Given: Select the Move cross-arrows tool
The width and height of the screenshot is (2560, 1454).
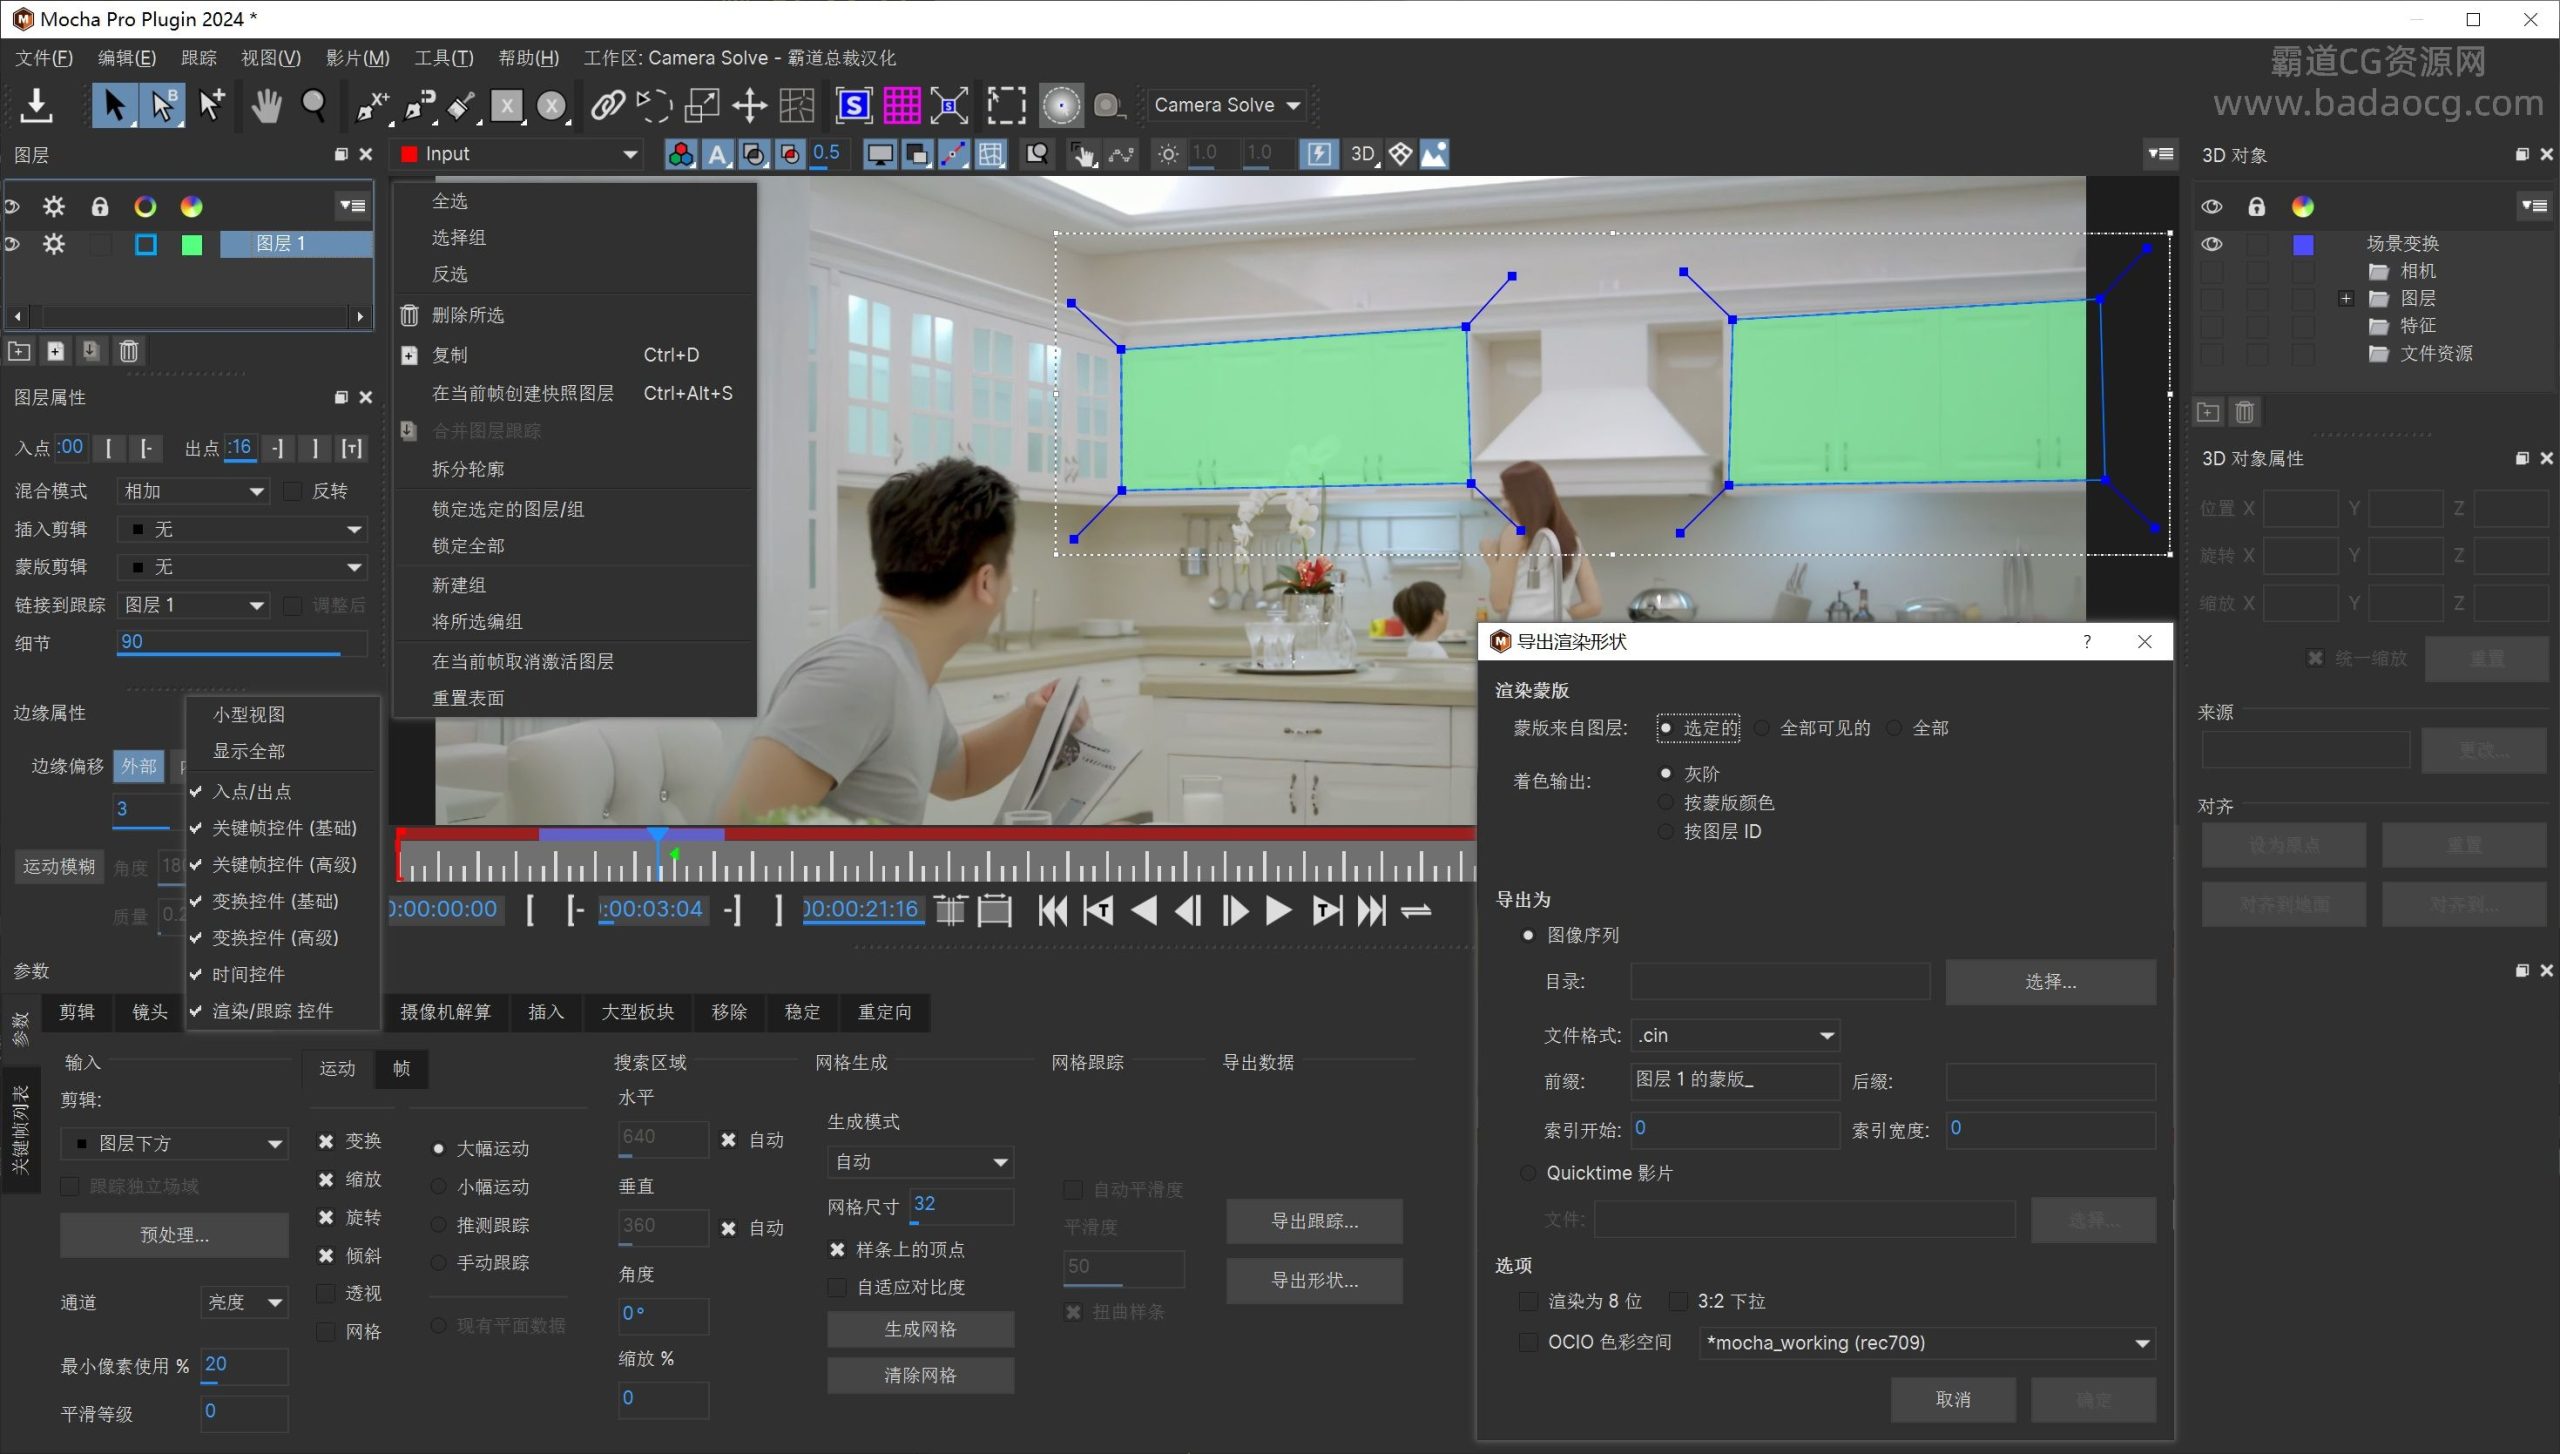Looking at the screenshot, I should click(x=749, y=105).
